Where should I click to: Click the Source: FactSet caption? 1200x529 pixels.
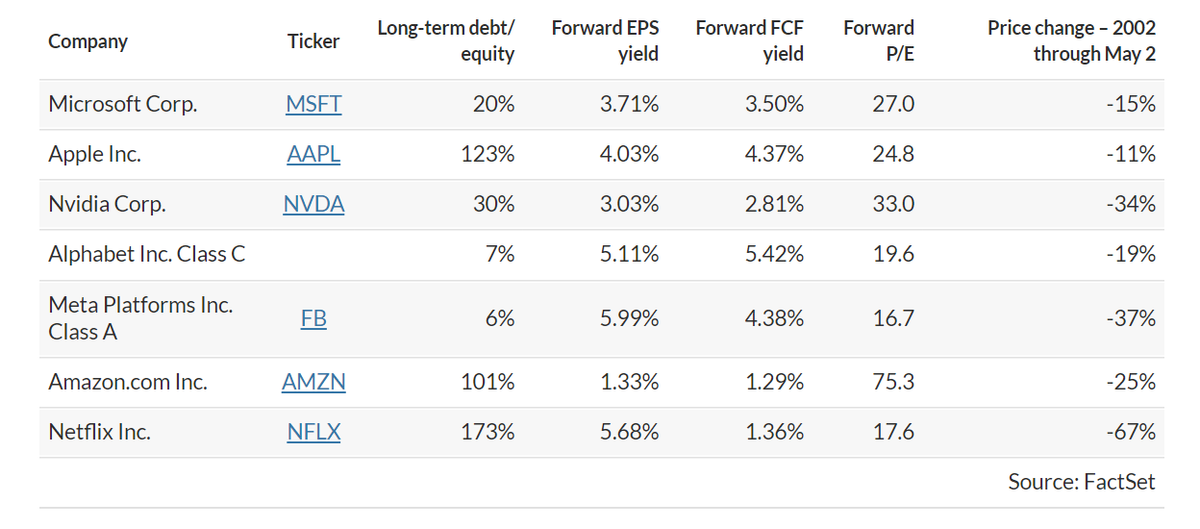(1081, 482)
